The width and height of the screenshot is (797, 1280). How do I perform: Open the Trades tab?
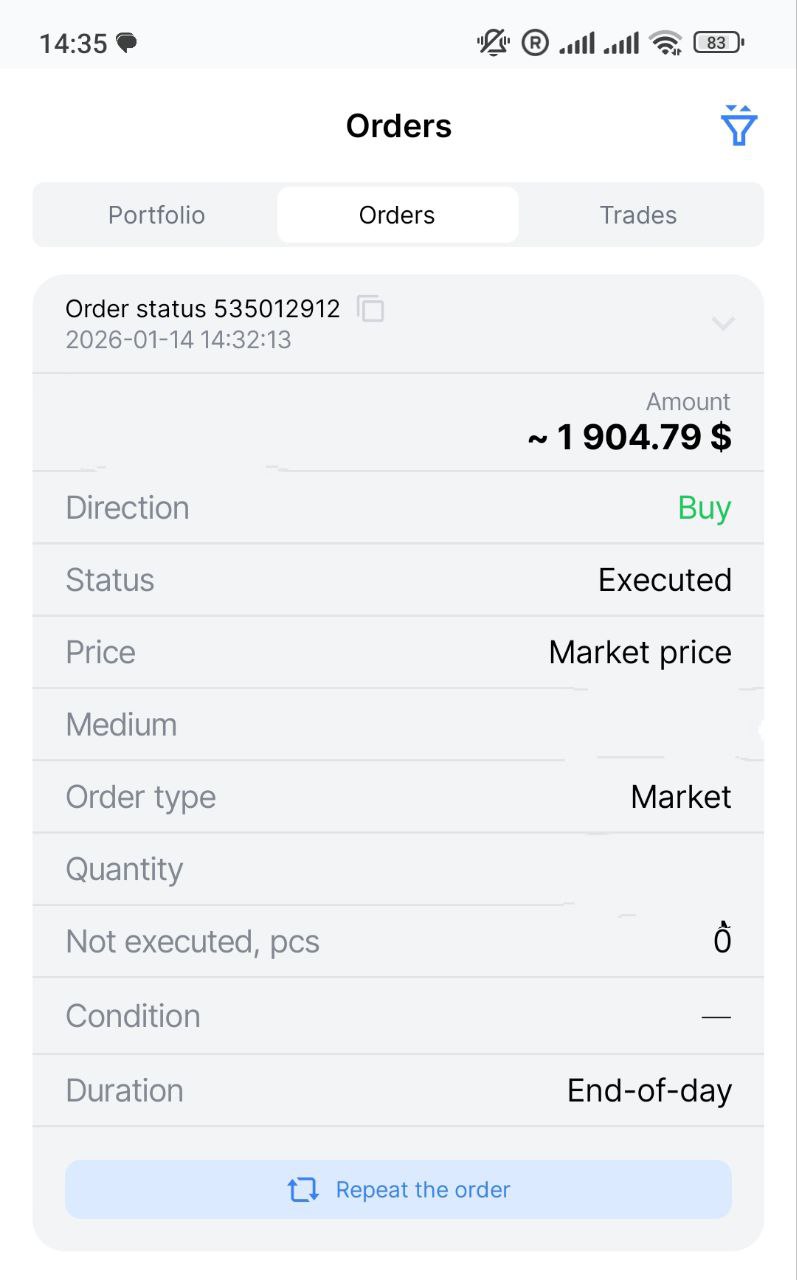pos(638,215)
